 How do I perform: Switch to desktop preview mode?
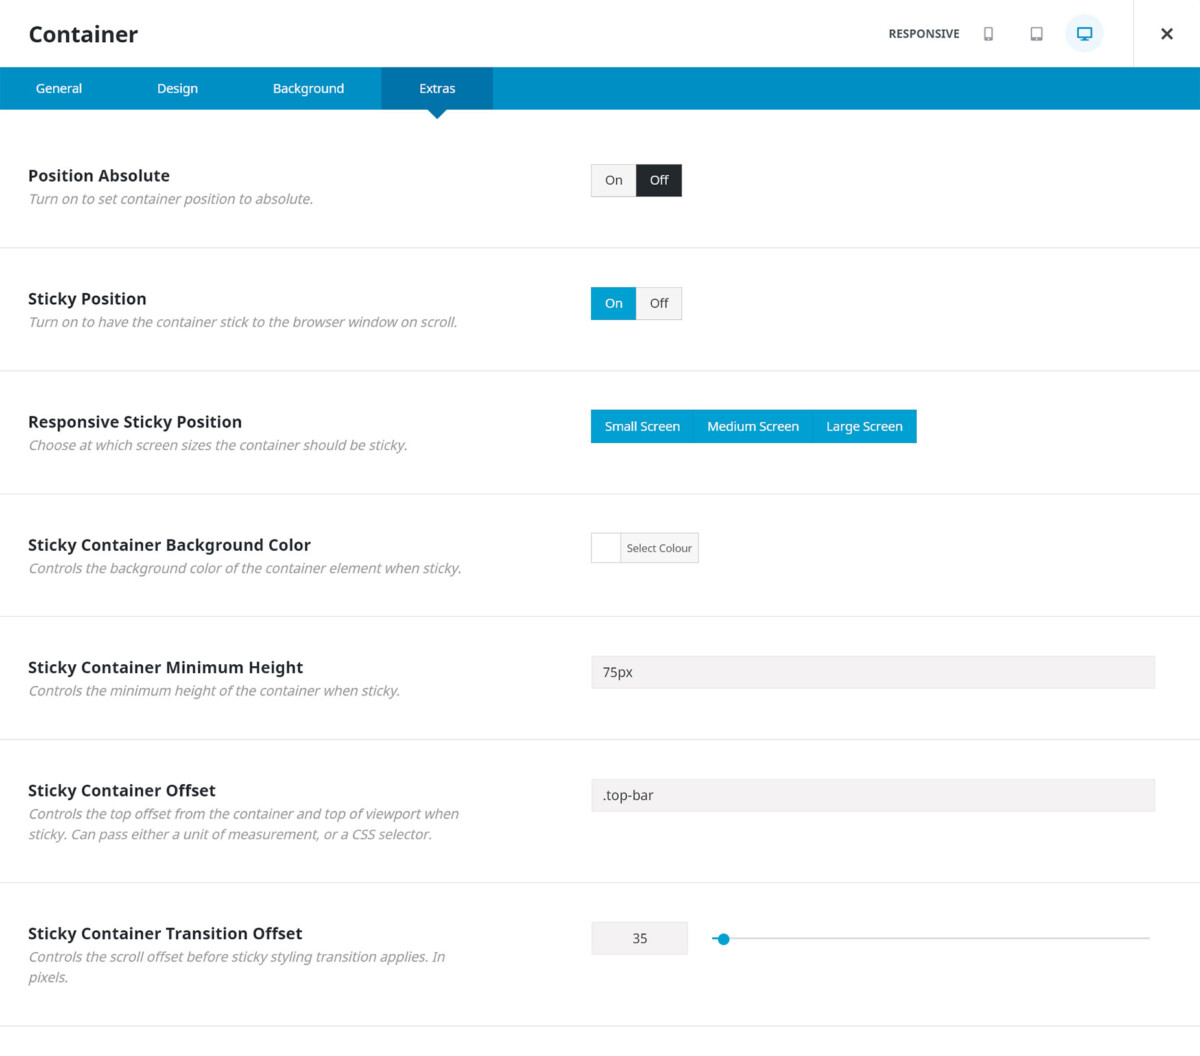pyautogui.click(x=1084, y=33)
